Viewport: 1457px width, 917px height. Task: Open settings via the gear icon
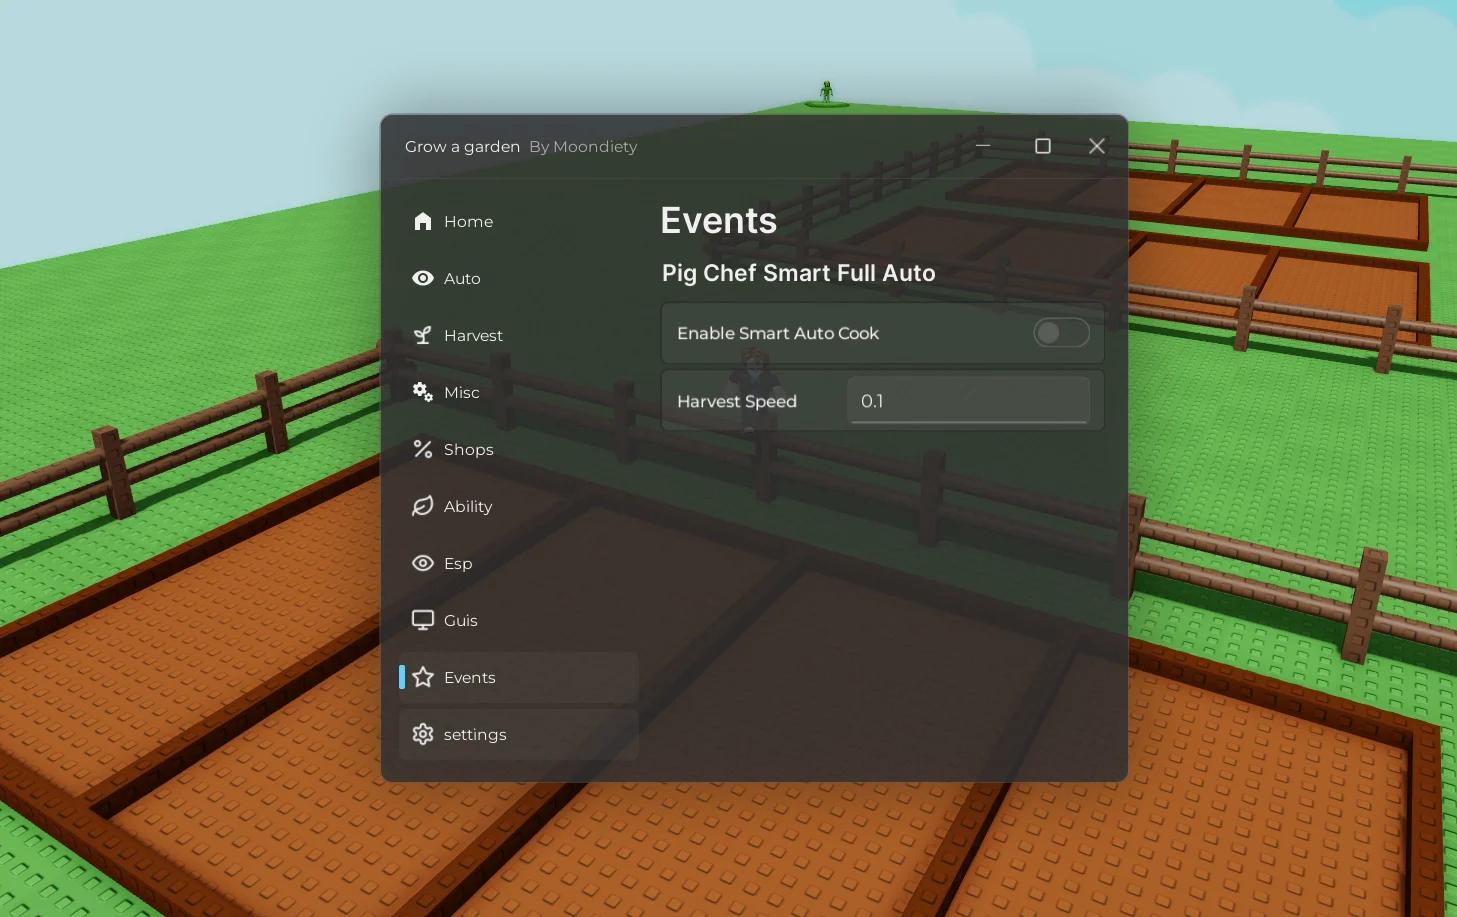[x=422, y=735]
